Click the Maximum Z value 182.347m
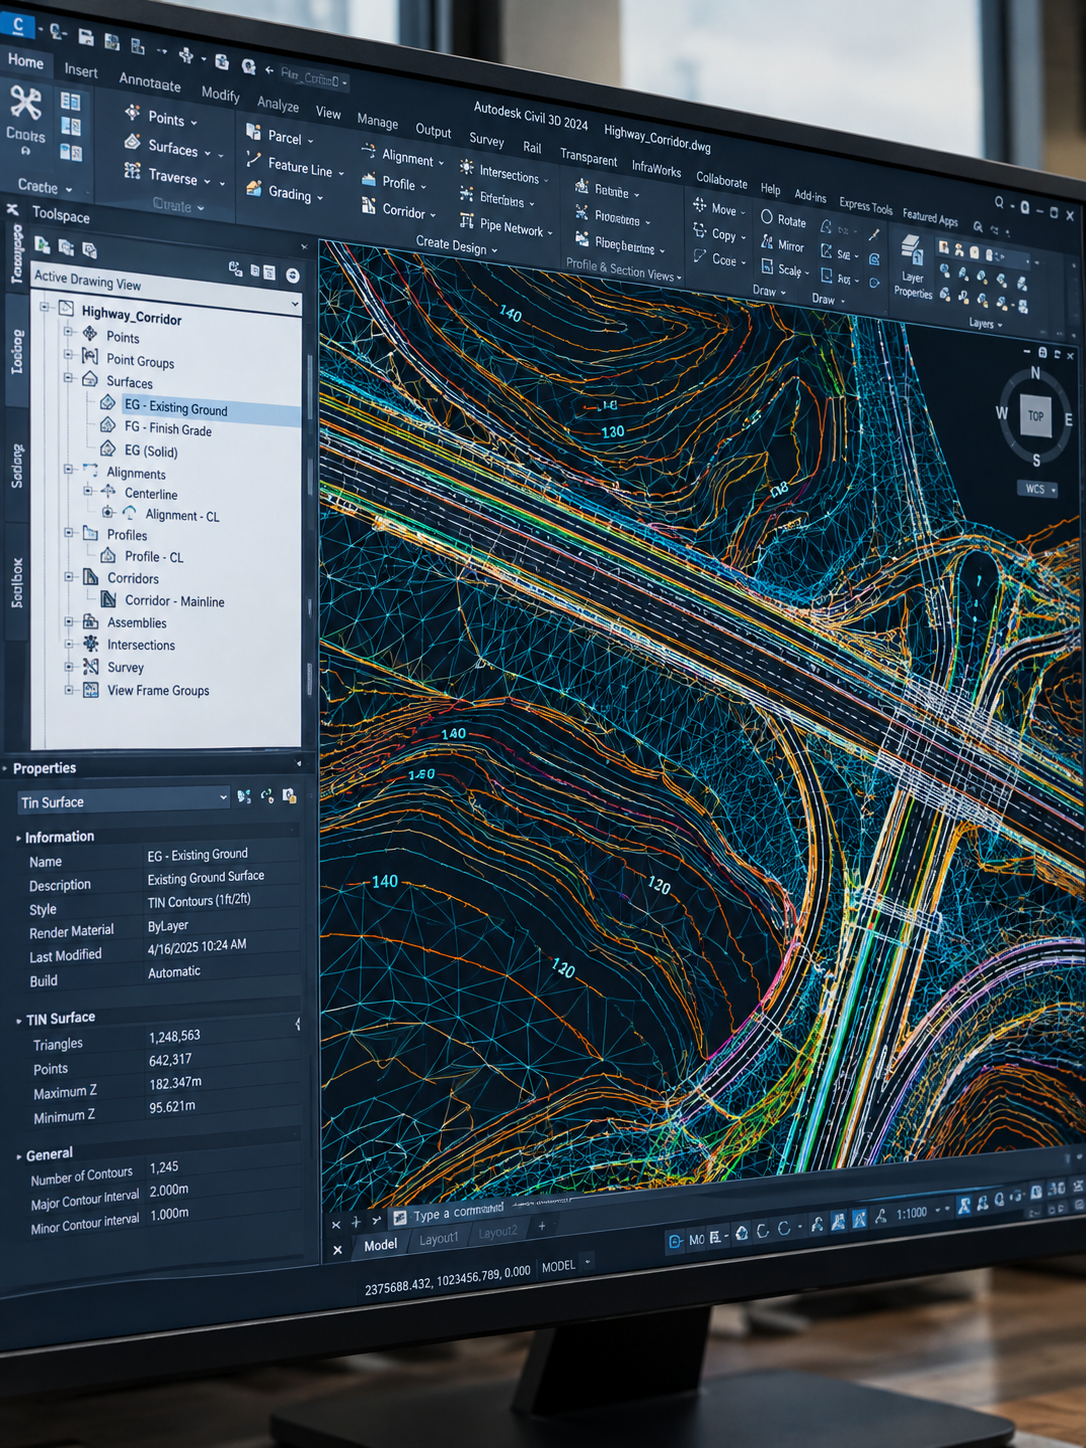Screen dimensions: 1086x1448 coord(175,1083)
